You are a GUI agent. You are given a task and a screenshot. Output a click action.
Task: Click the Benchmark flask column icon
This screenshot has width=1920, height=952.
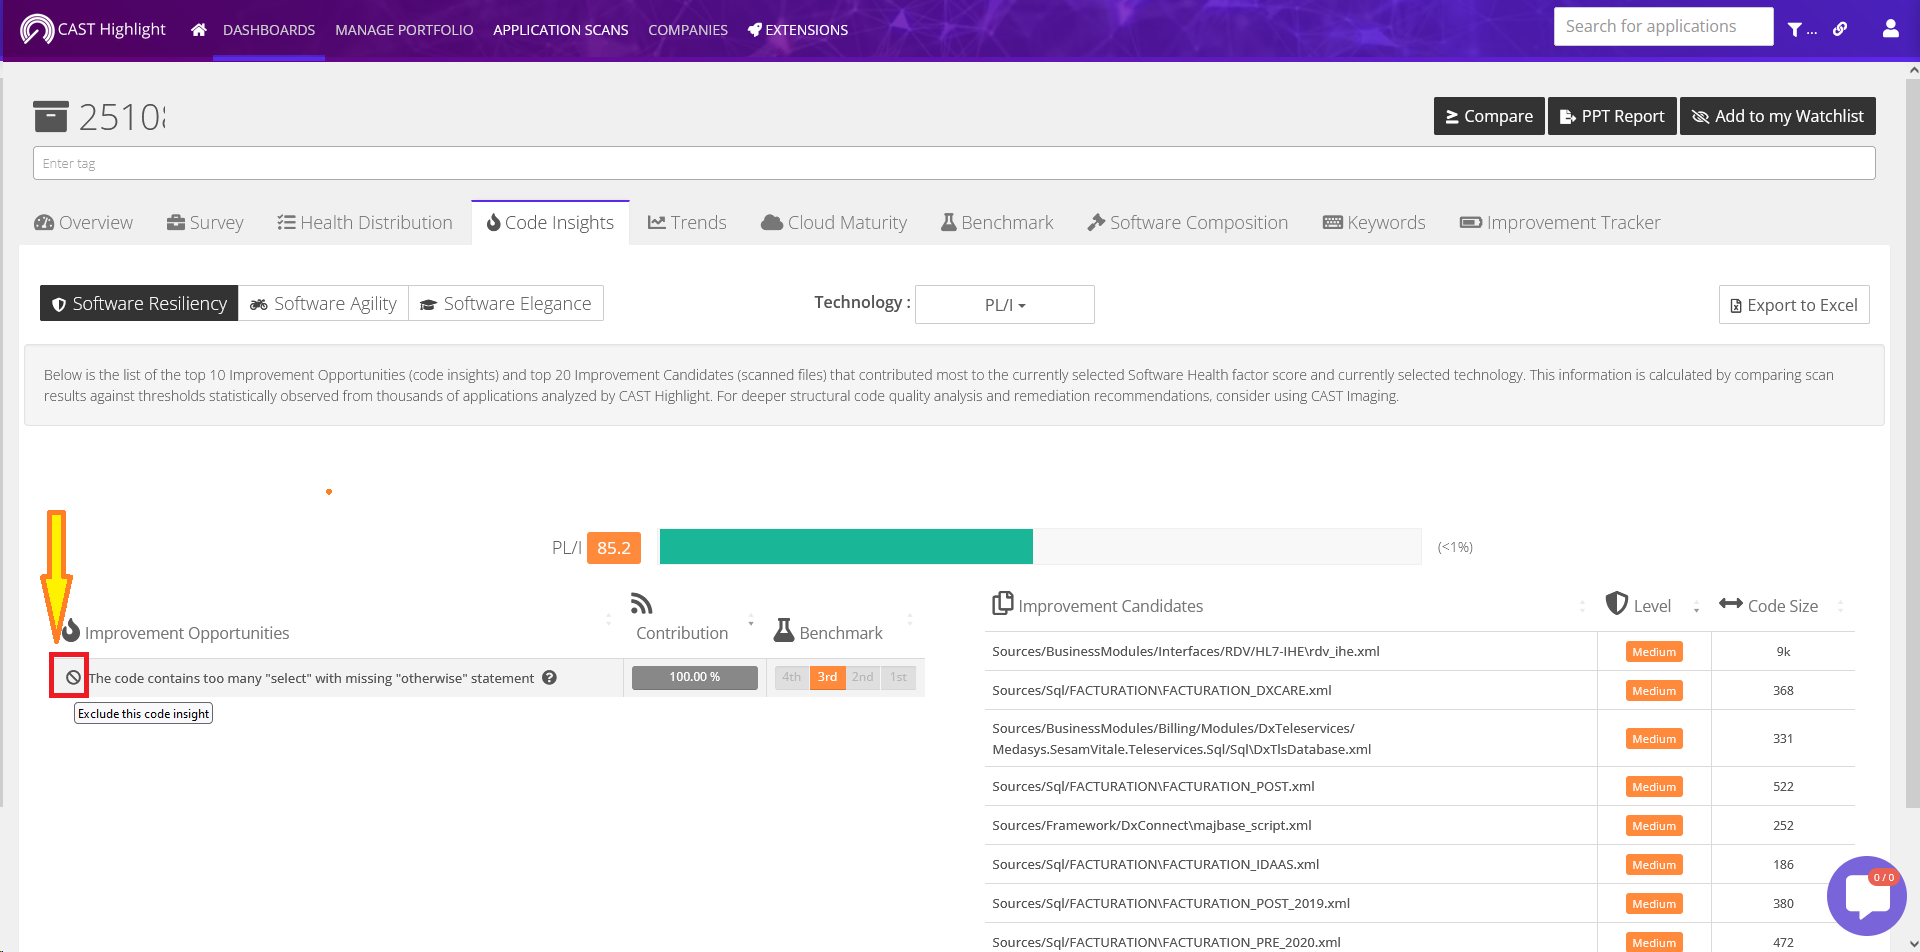pyautogui.click(x=784, y=631)
